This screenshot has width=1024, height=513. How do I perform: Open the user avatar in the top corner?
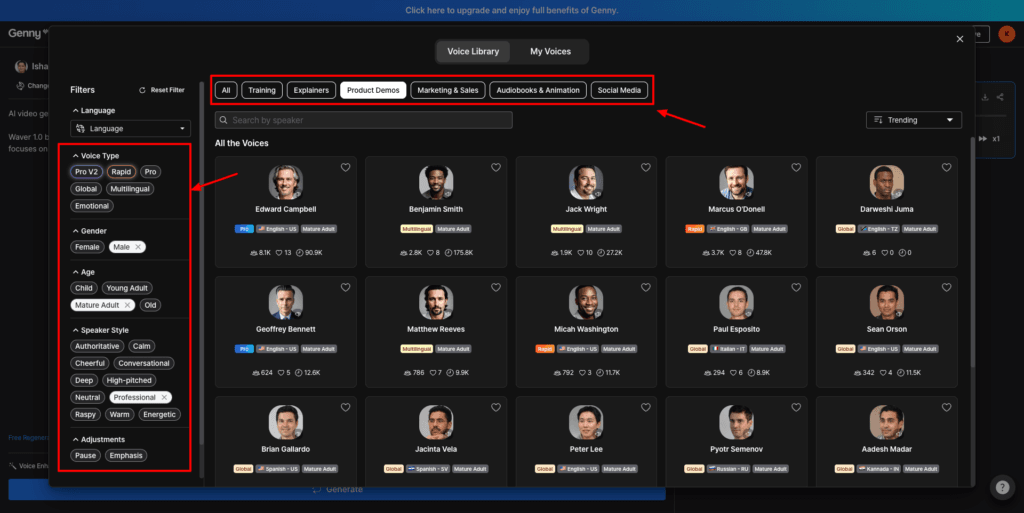click(x=1006, y=34)
